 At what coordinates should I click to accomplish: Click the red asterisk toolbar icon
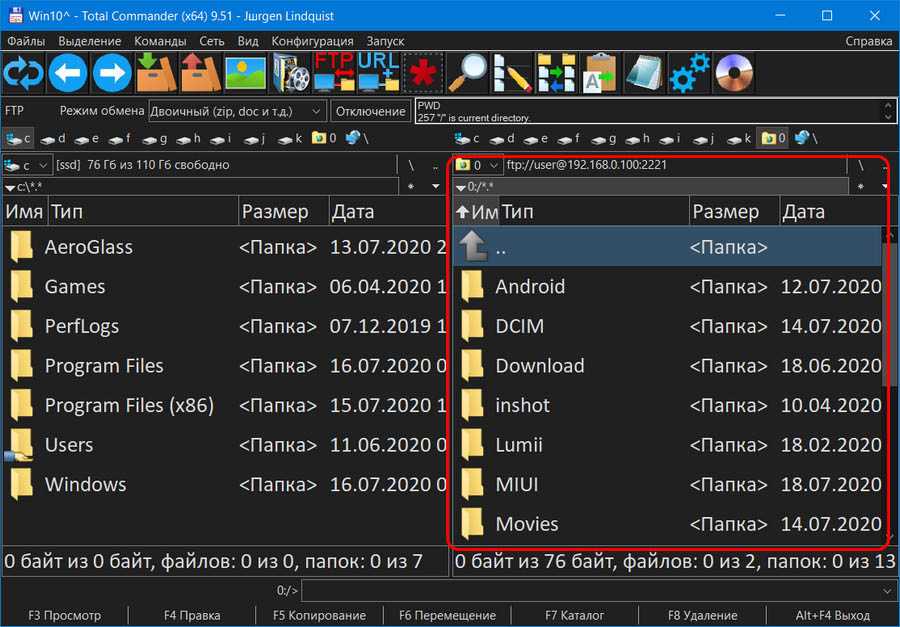pos(423,73)
